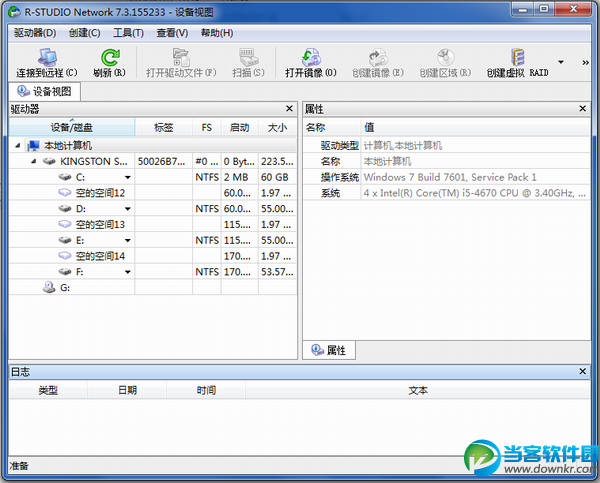Click the 类型 log column header
Viewport: 600px width, 483px height.
coord(48,390)
